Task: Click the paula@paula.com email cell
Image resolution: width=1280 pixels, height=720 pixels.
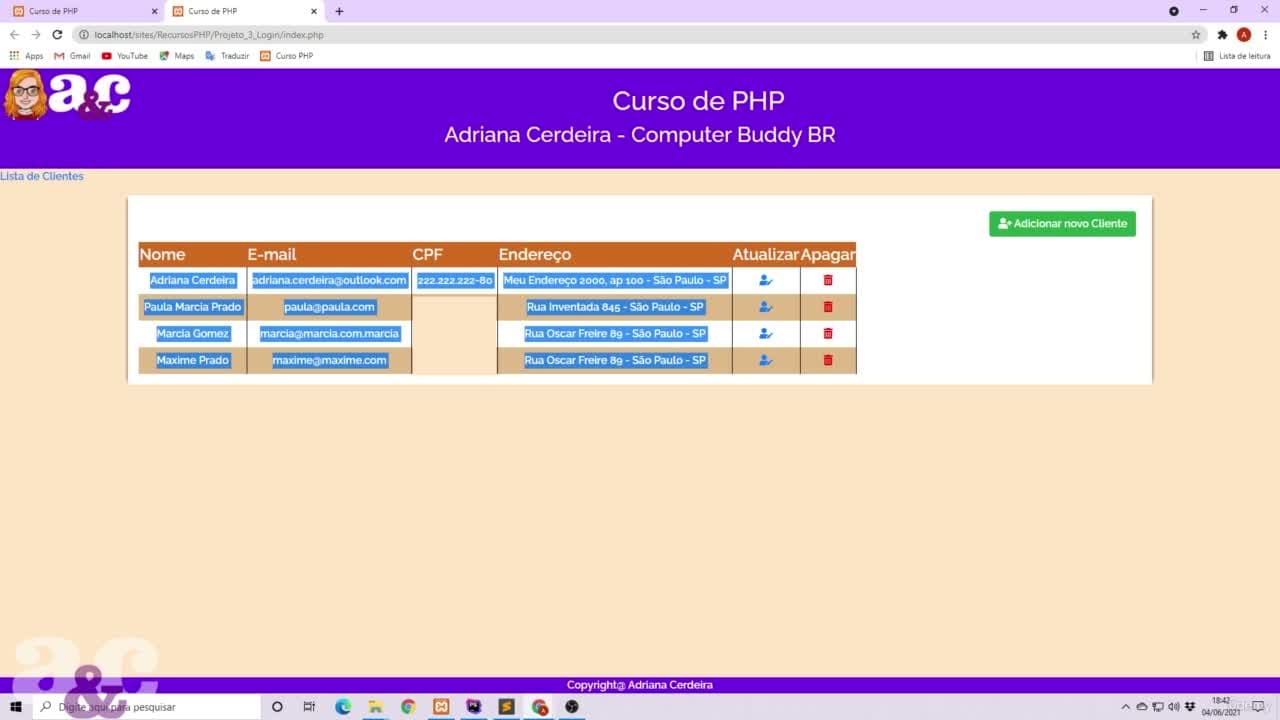Action: (329, 307)
